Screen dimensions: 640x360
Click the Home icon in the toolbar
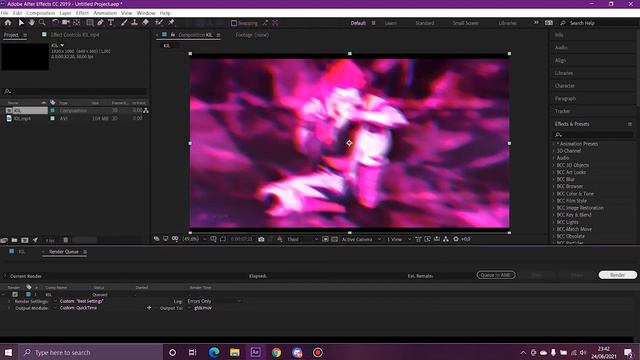pos(8,23)
